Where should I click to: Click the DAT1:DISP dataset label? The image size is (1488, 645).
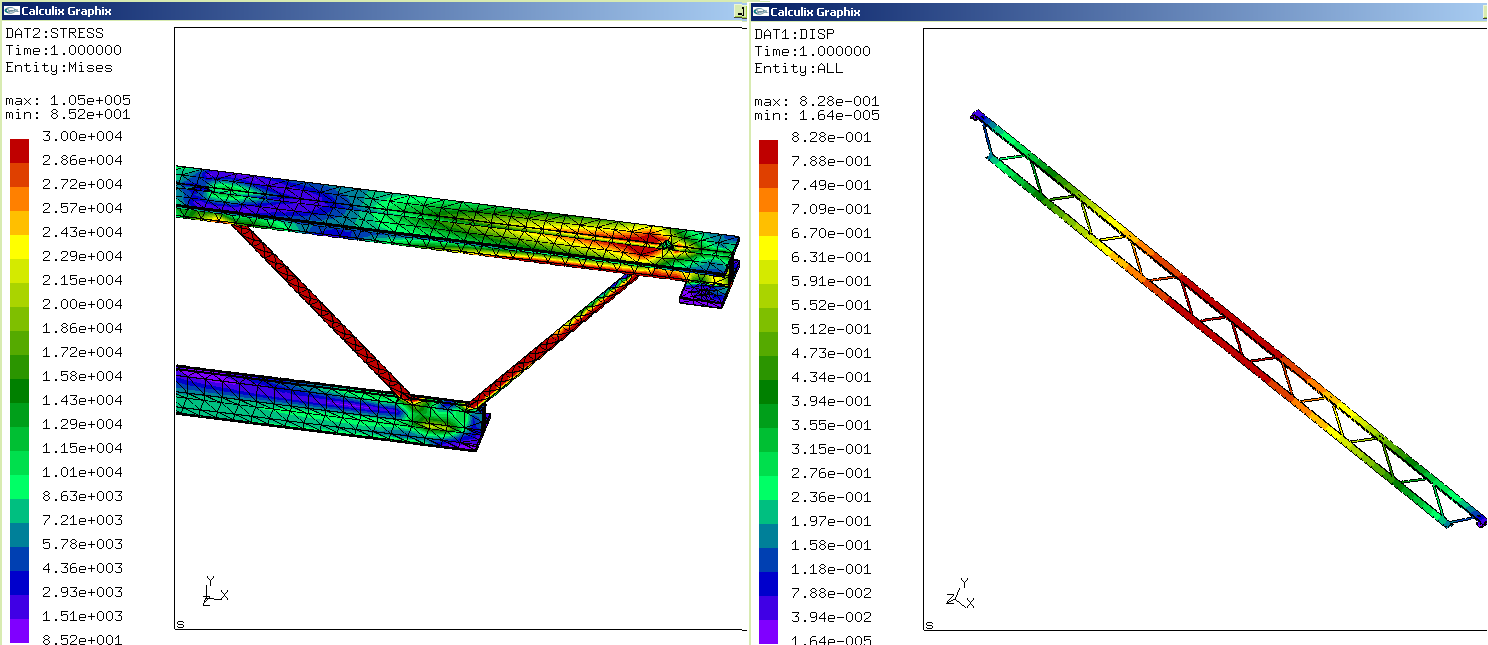(x=794, y=35)
